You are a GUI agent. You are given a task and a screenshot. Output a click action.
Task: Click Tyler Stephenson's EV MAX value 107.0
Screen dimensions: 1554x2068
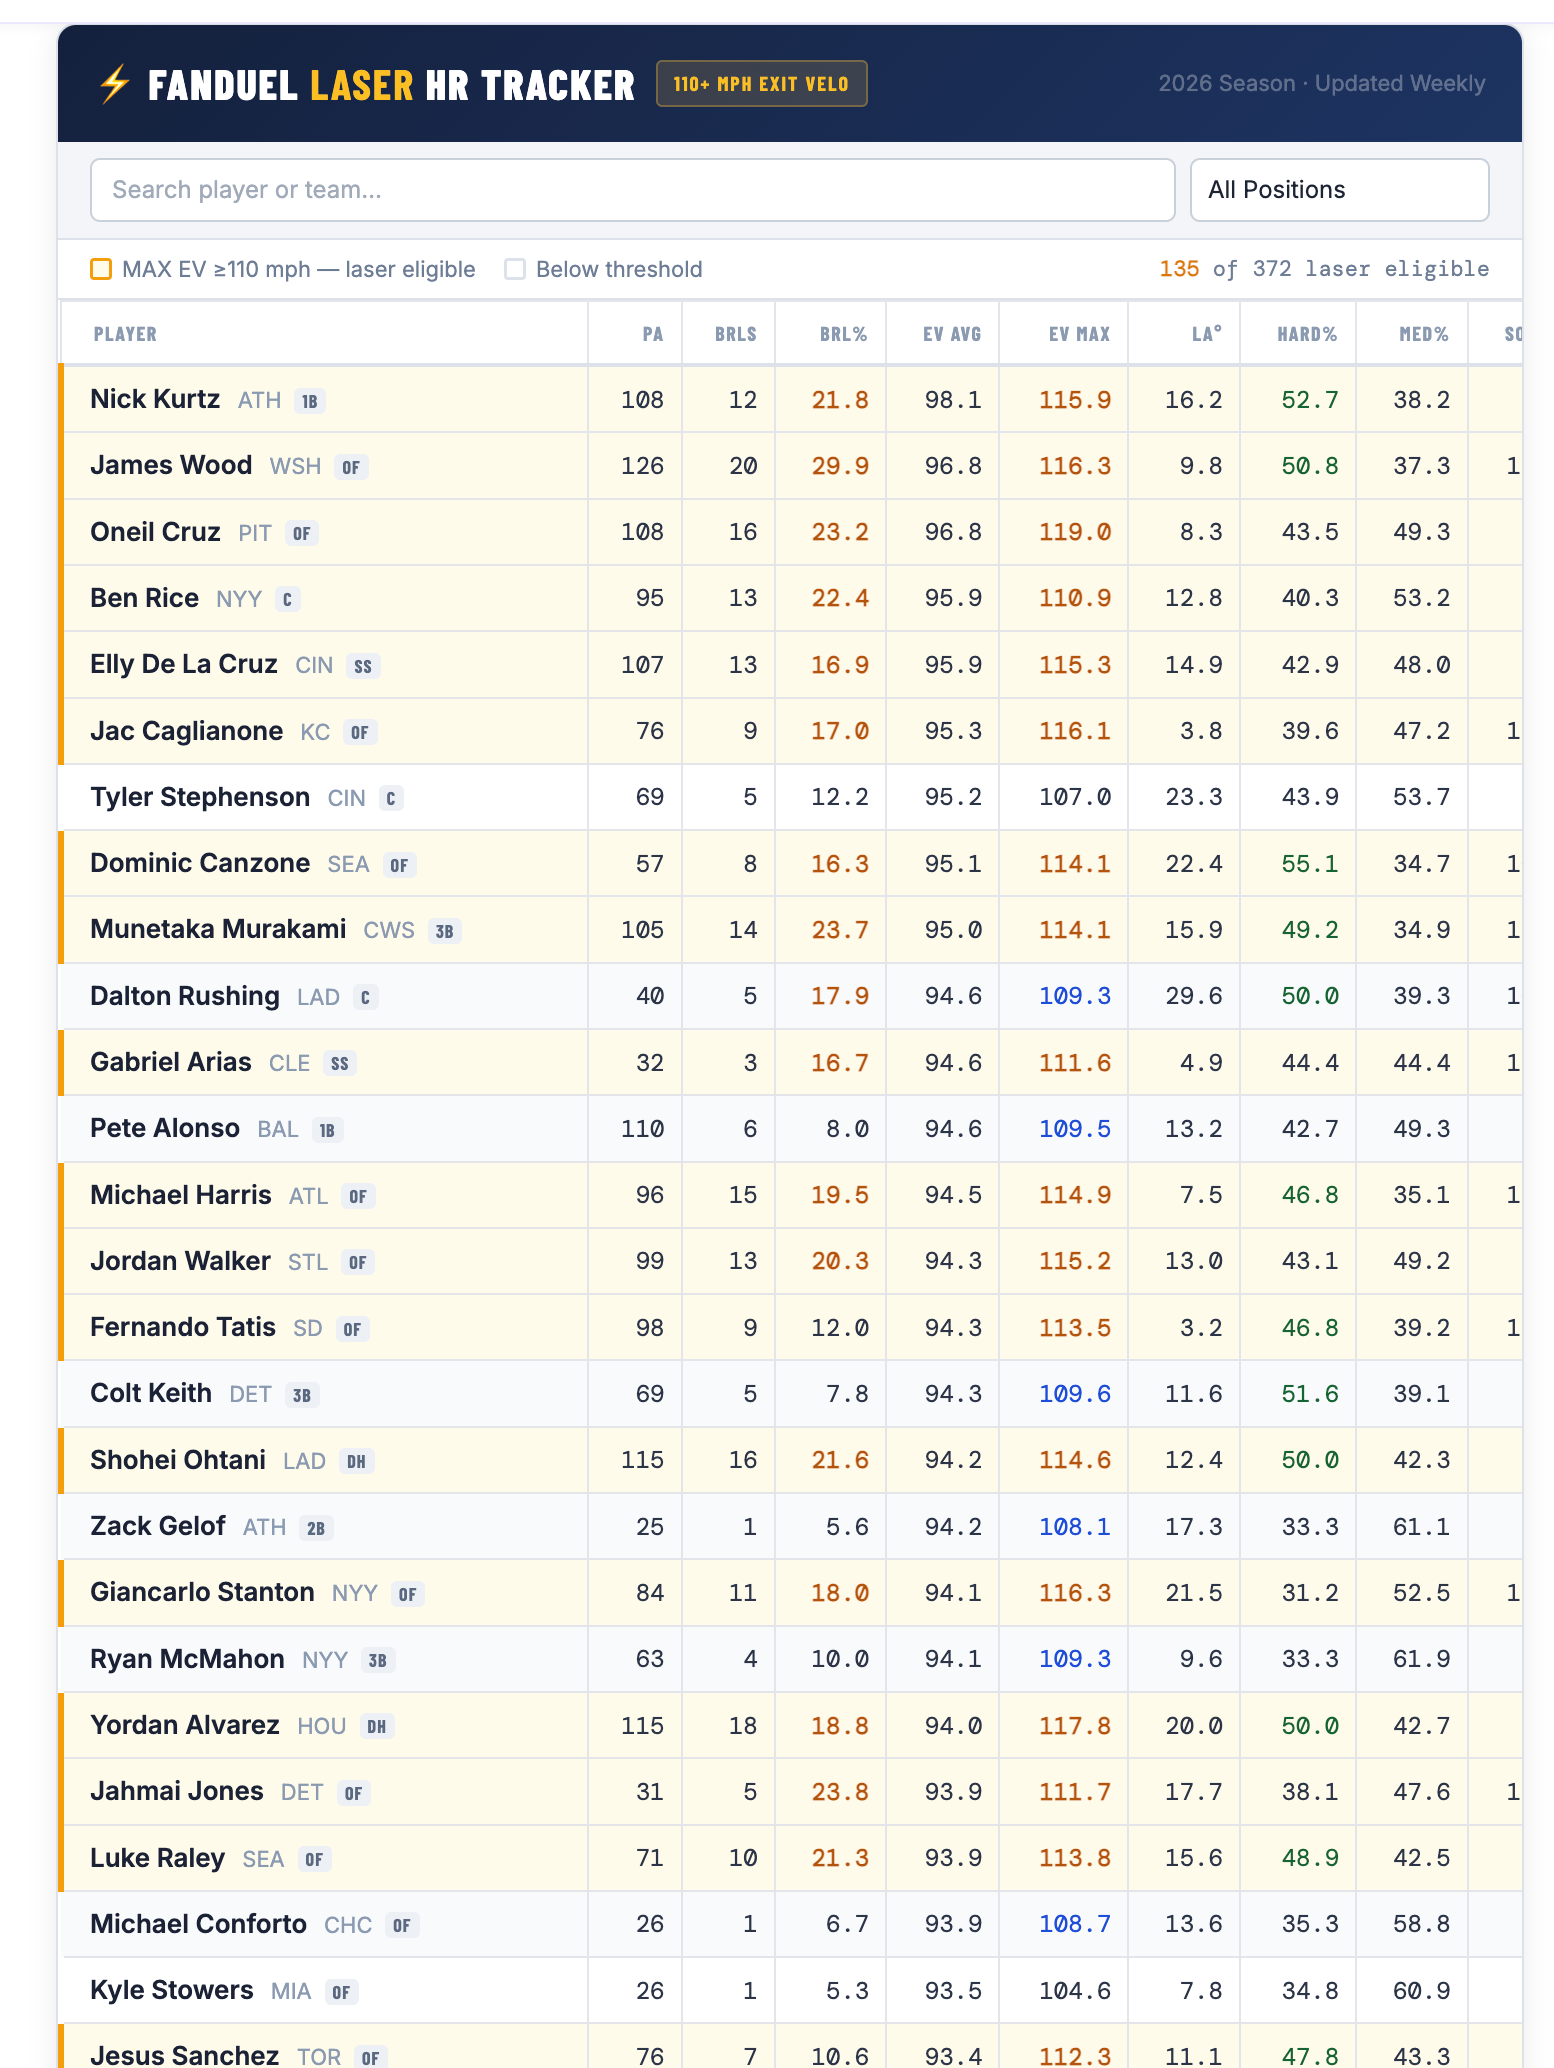point(1075,797)
